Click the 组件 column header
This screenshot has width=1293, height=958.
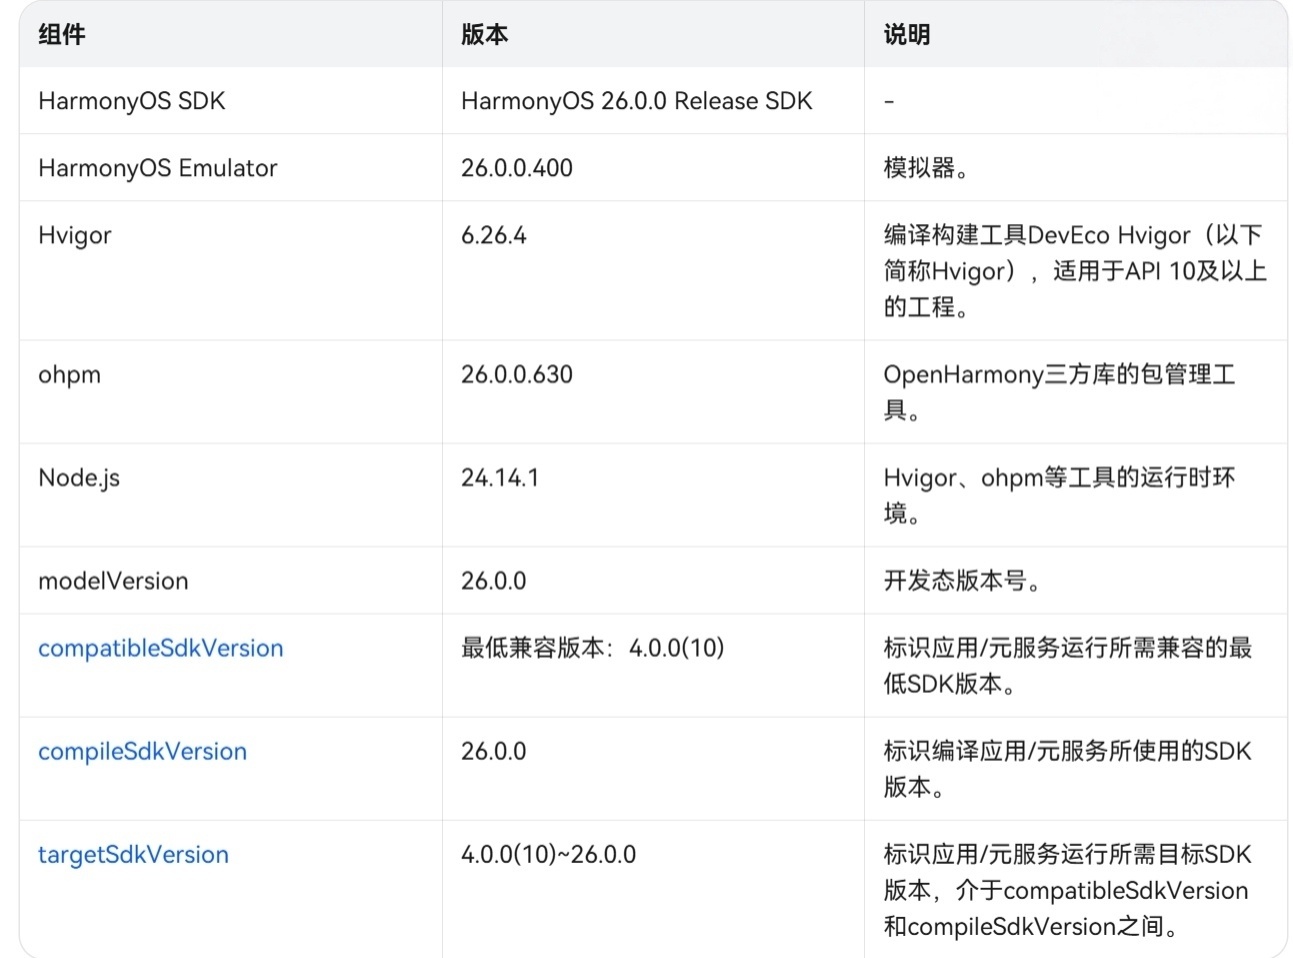tap(62, 35)
